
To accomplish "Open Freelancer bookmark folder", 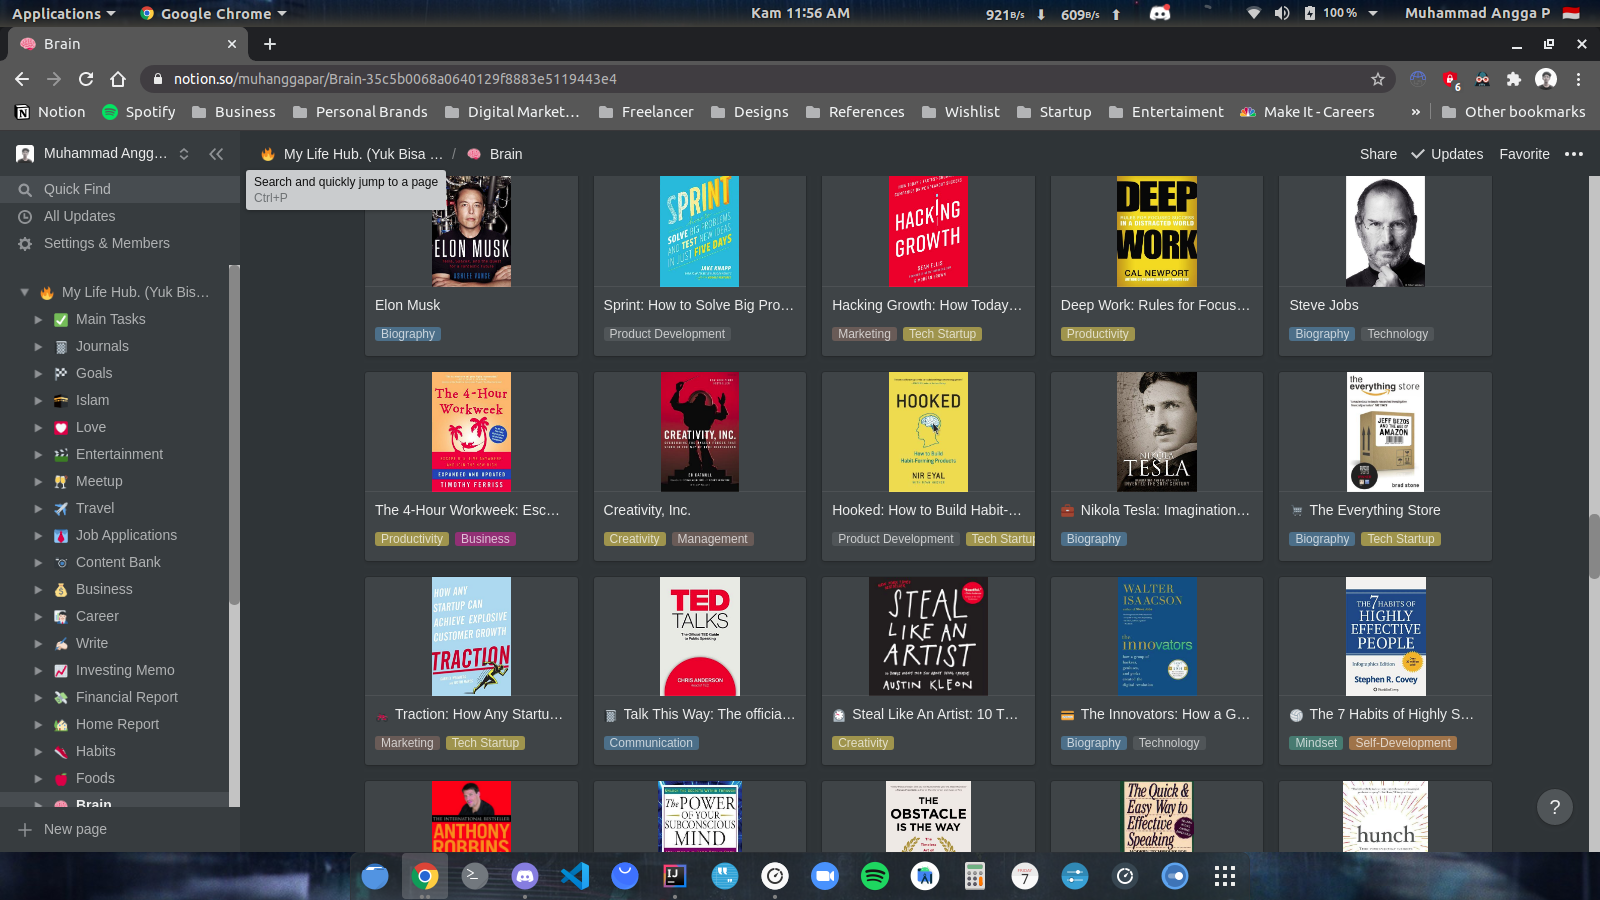I will pyautogui.click(x=646, y=112).
